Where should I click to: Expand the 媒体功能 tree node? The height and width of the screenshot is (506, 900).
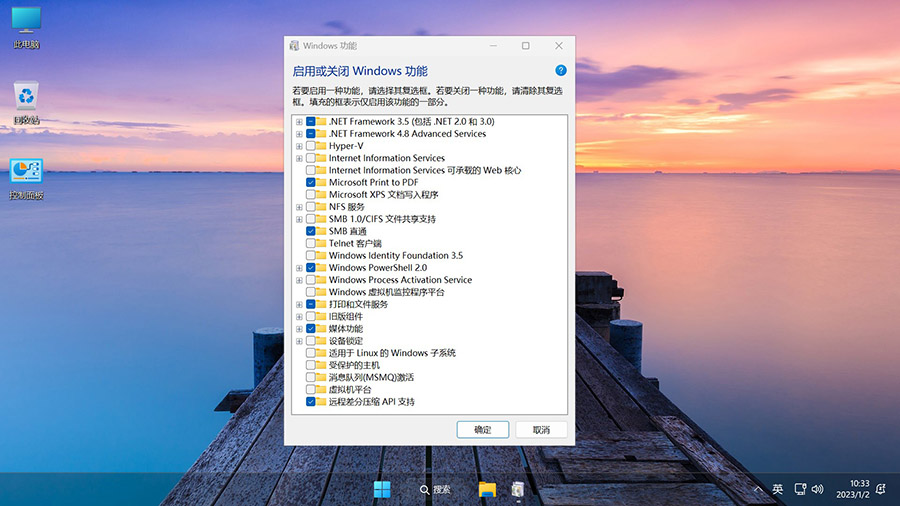click(x=299, y=329)
